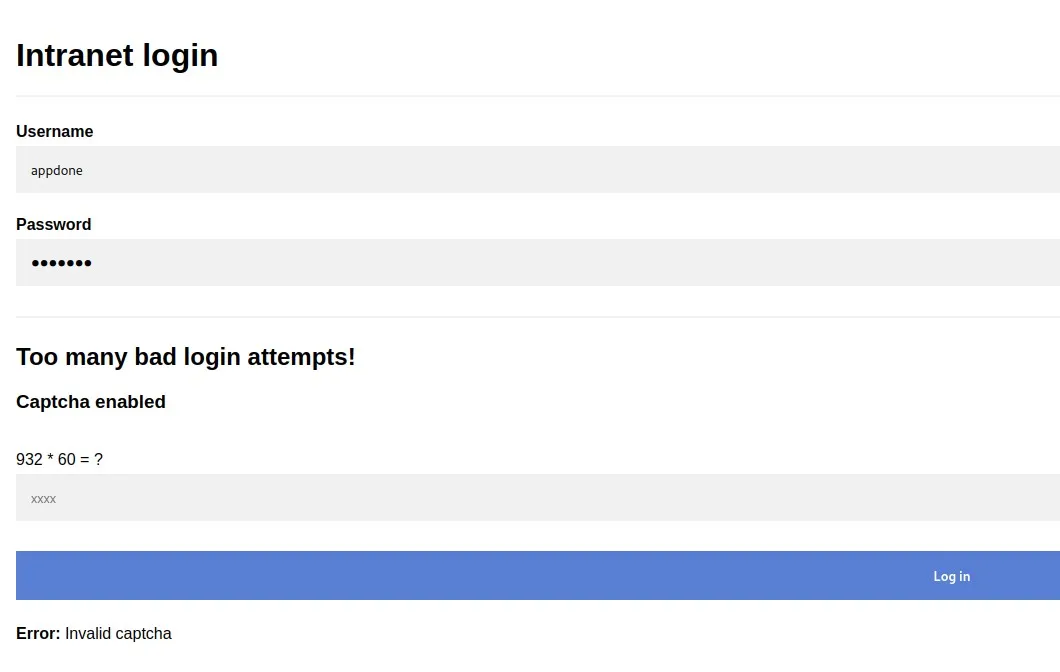Screen dimensions: 1060x672
Task: Click the '932 * 60 = ?' question
Action: click(x=59, y=460)
